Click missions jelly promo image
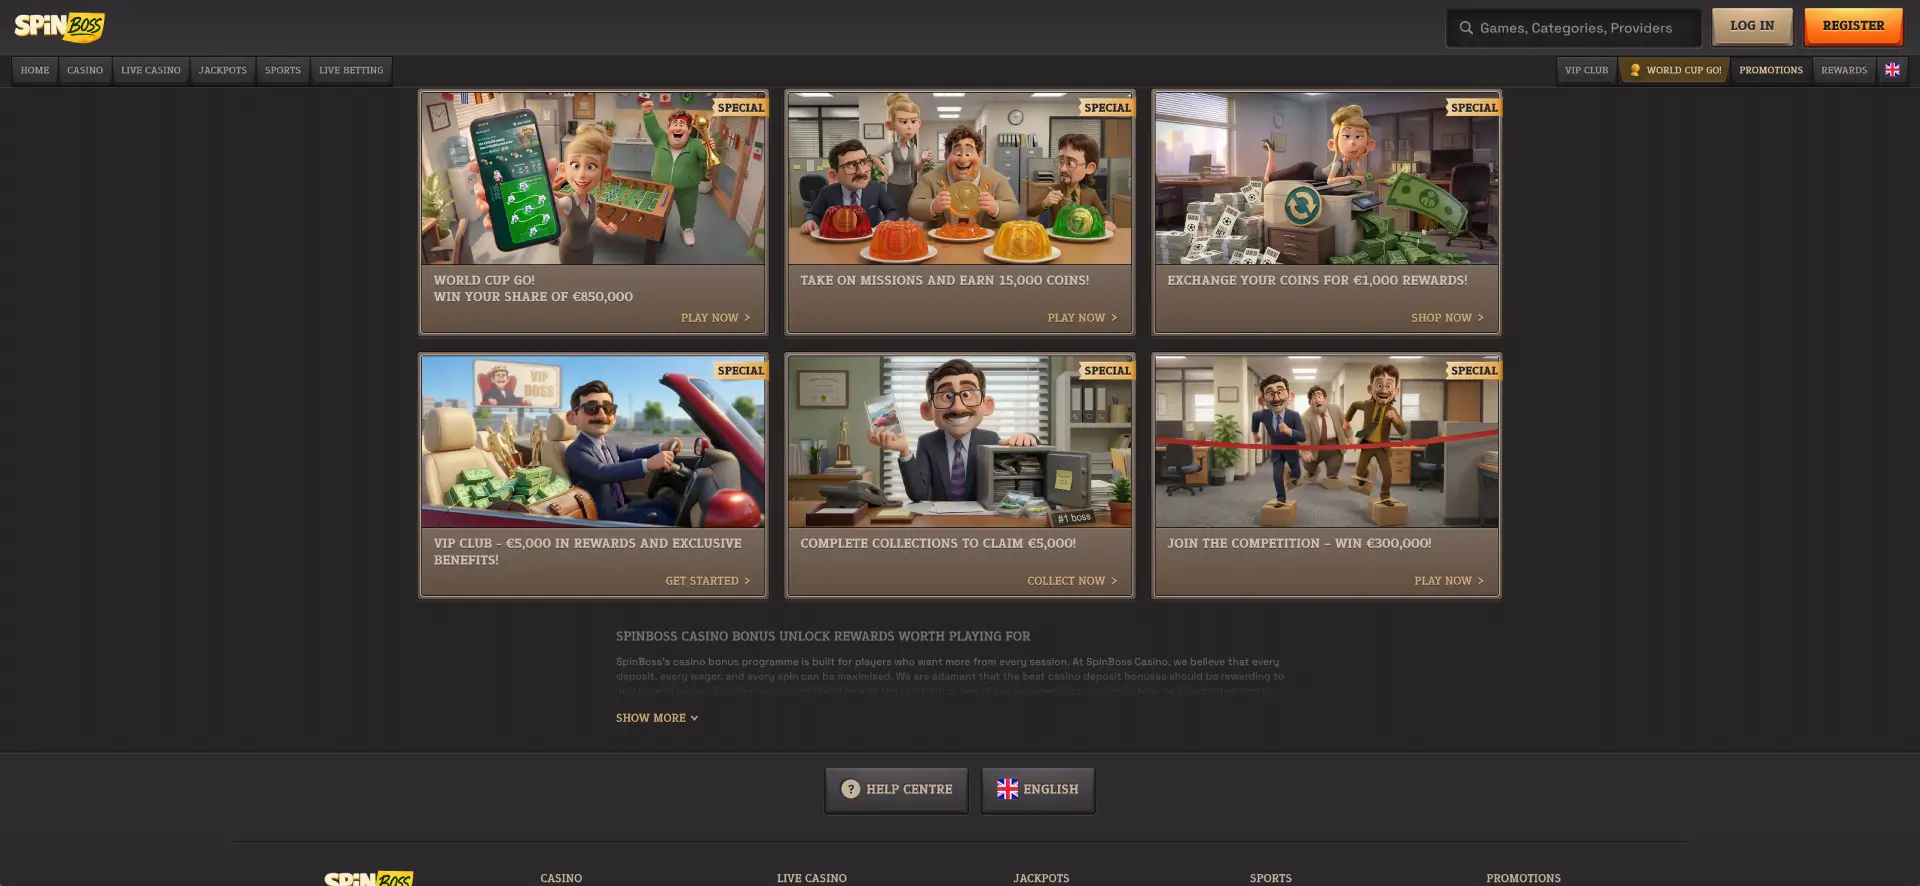1920x886 pixels. point(960,178)
